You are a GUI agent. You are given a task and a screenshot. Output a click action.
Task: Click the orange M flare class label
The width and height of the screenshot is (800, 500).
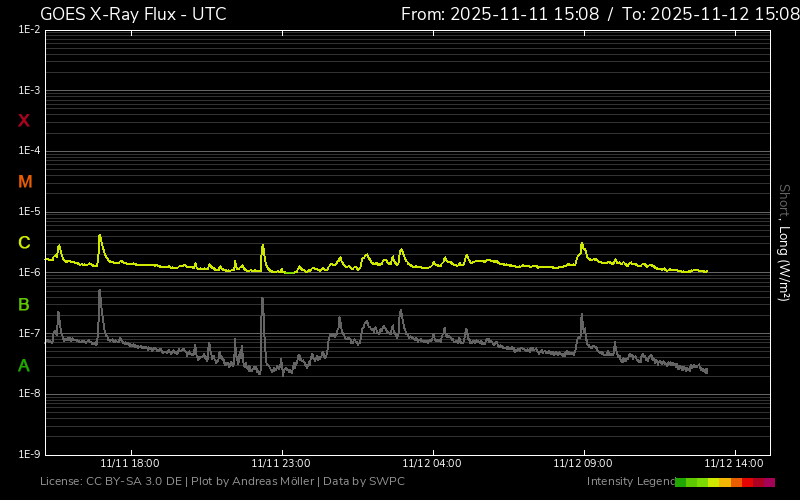(25, 182)
